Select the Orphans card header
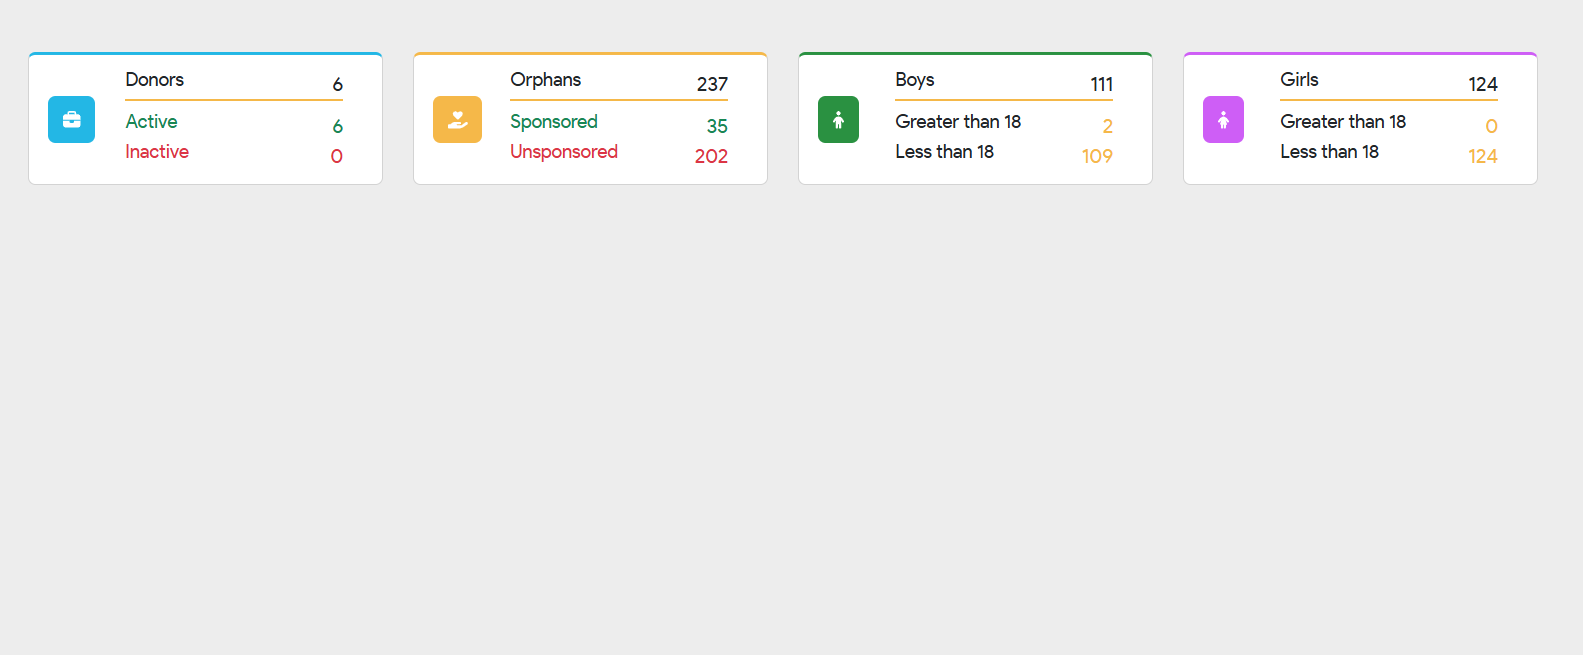 pos(546,80)
